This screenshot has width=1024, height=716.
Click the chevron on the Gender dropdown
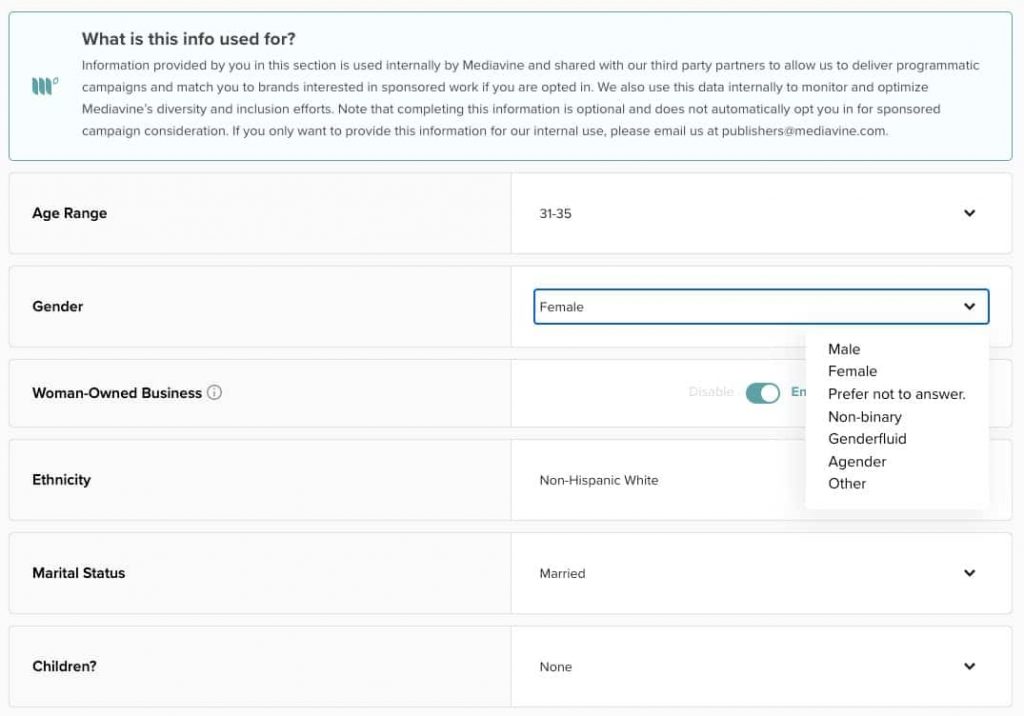(968, 307)
